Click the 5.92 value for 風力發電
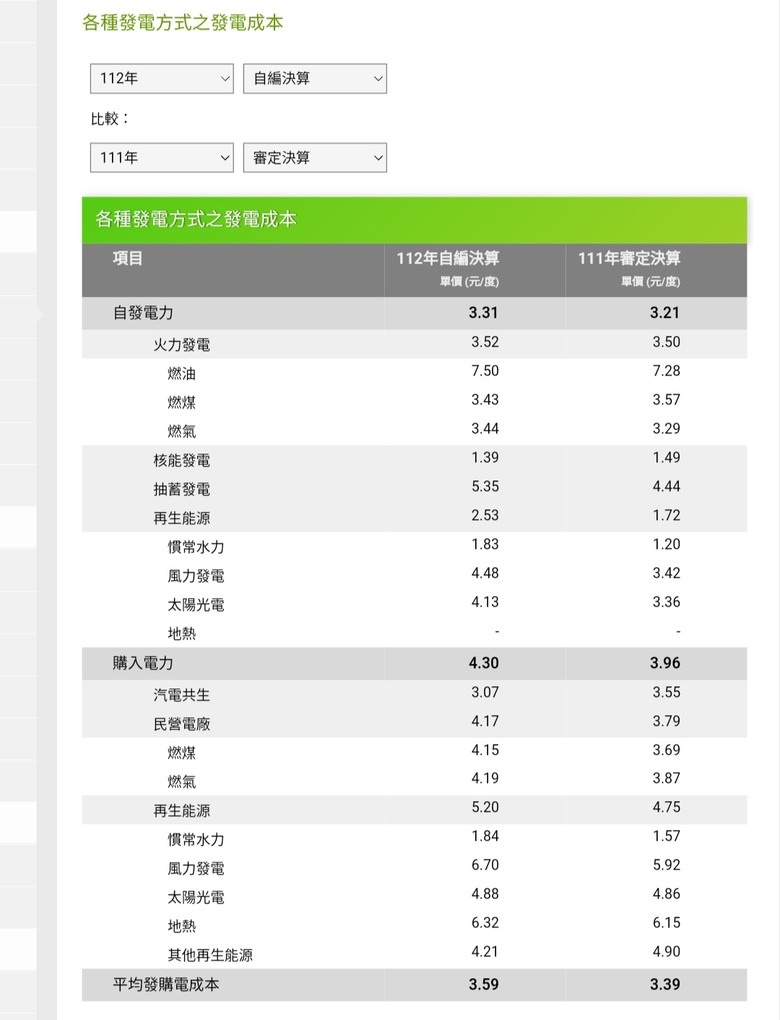780x1020 pixels. click(667, 865)
